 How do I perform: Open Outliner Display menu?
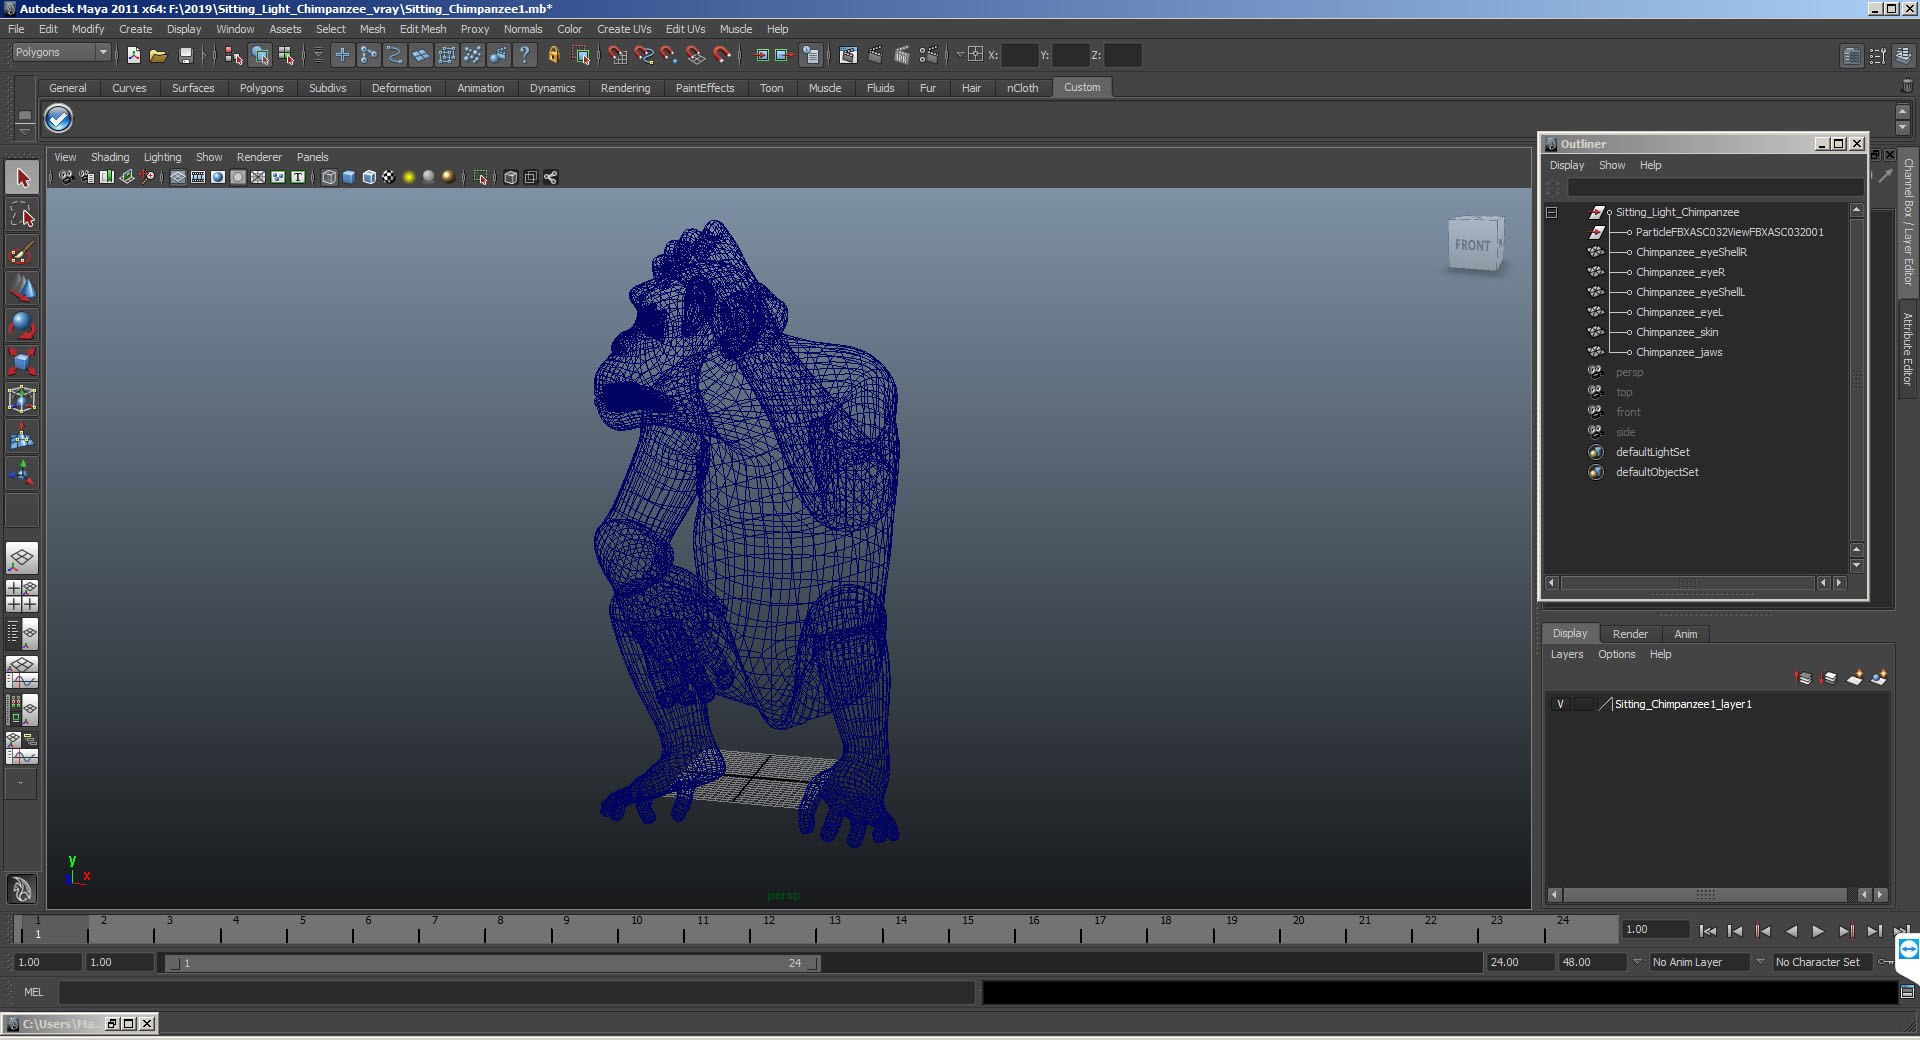pos(1567,165)
